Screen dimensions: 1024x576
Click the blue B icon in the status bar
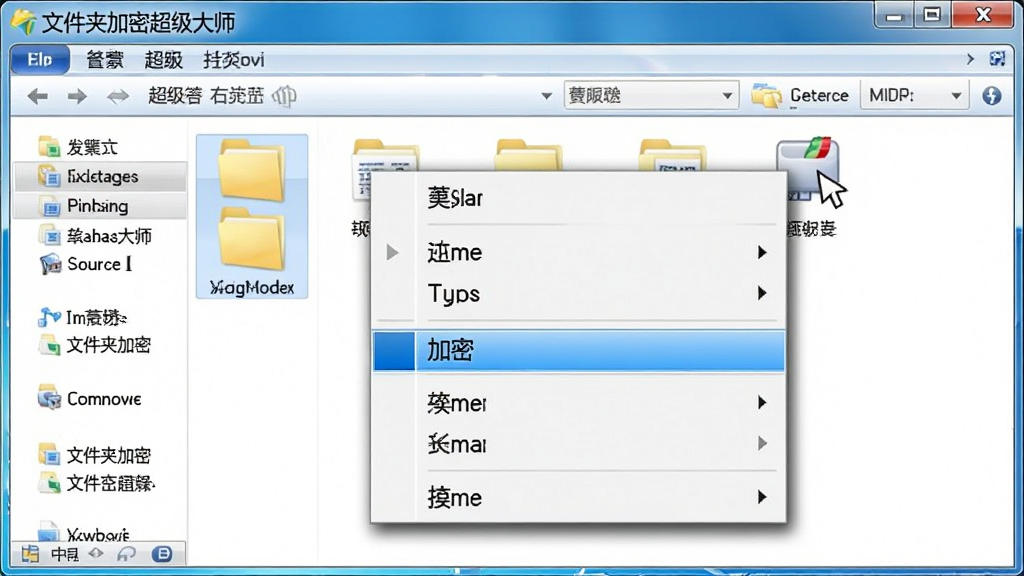click(162, 554)
